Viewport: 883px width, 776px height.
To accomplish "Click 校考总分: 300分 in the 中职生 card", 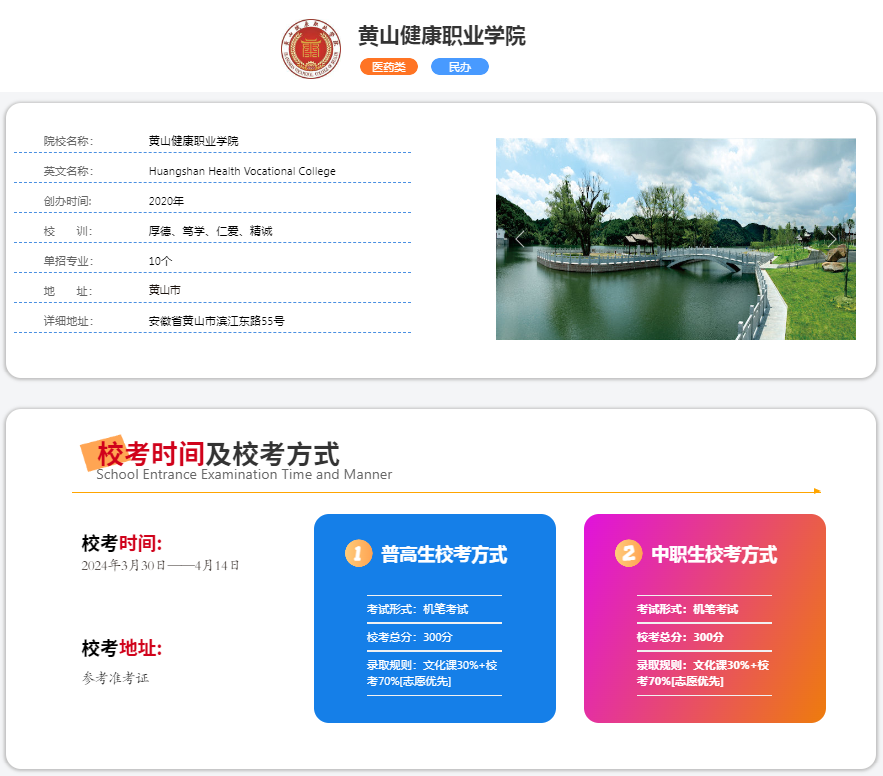I will click(x=680, y=637).
